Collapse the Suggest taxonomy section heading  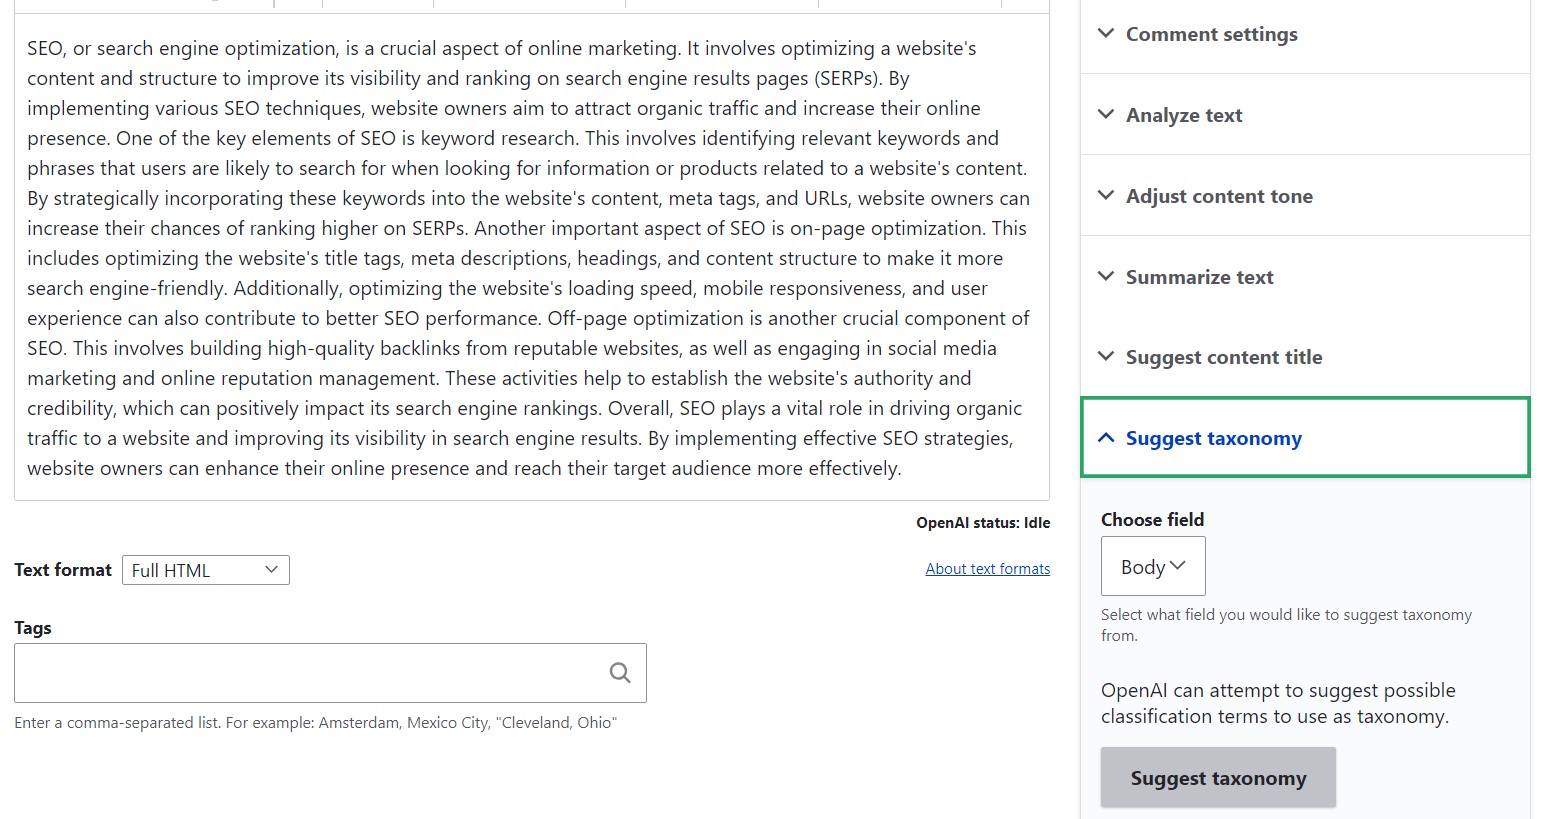(1213, 438)
